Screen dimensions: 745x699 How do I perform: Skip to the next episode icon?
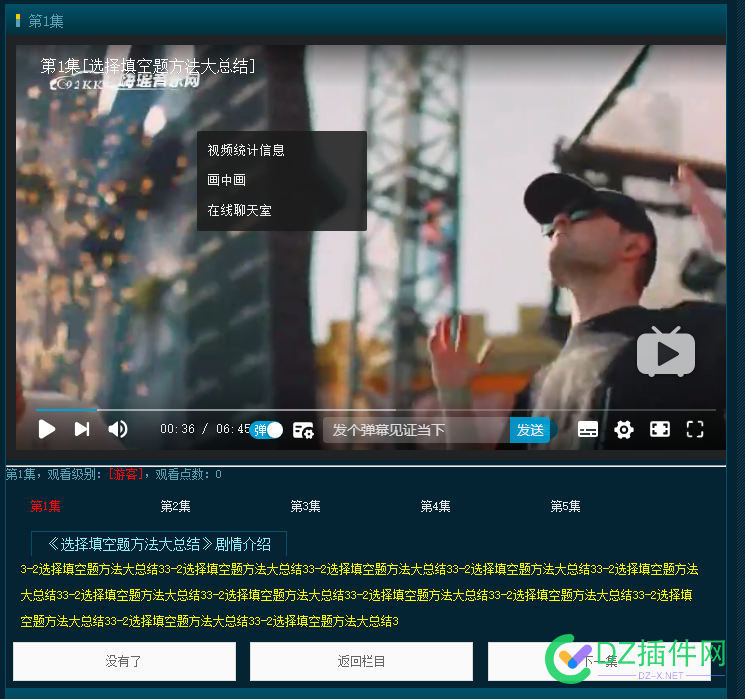tap(82, 429)
